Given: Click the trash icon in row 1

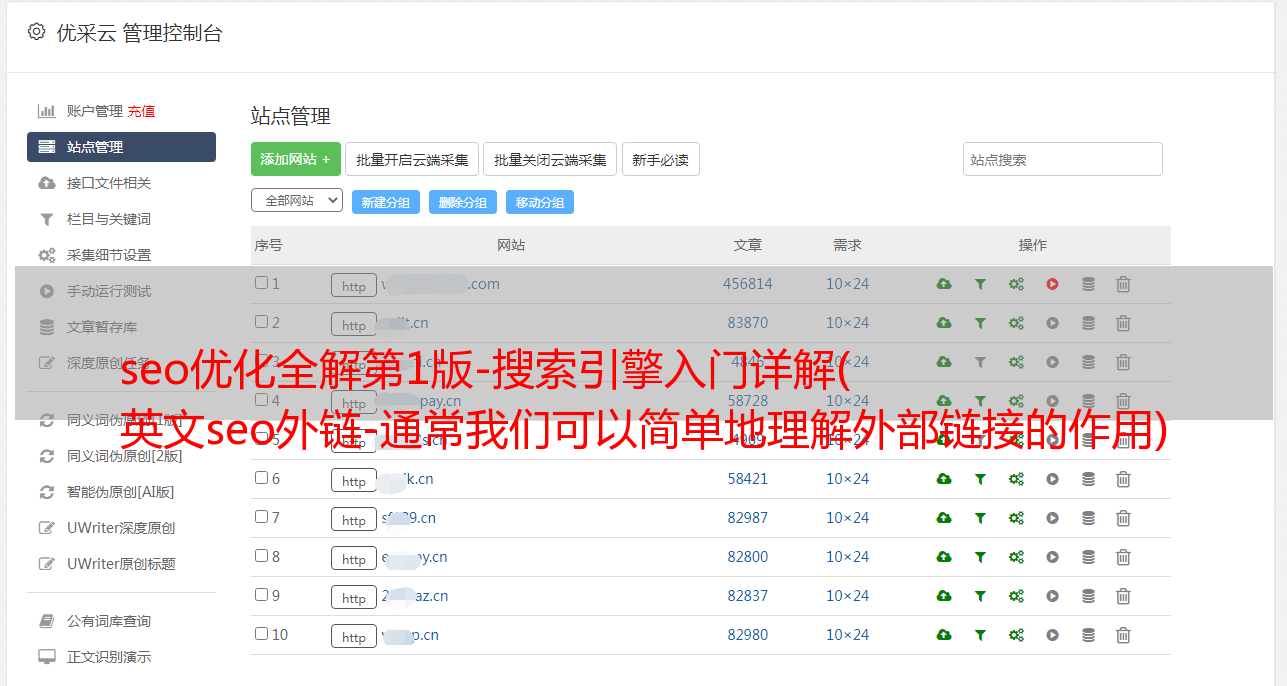Looking at the screenshot, I should 1123,284.
